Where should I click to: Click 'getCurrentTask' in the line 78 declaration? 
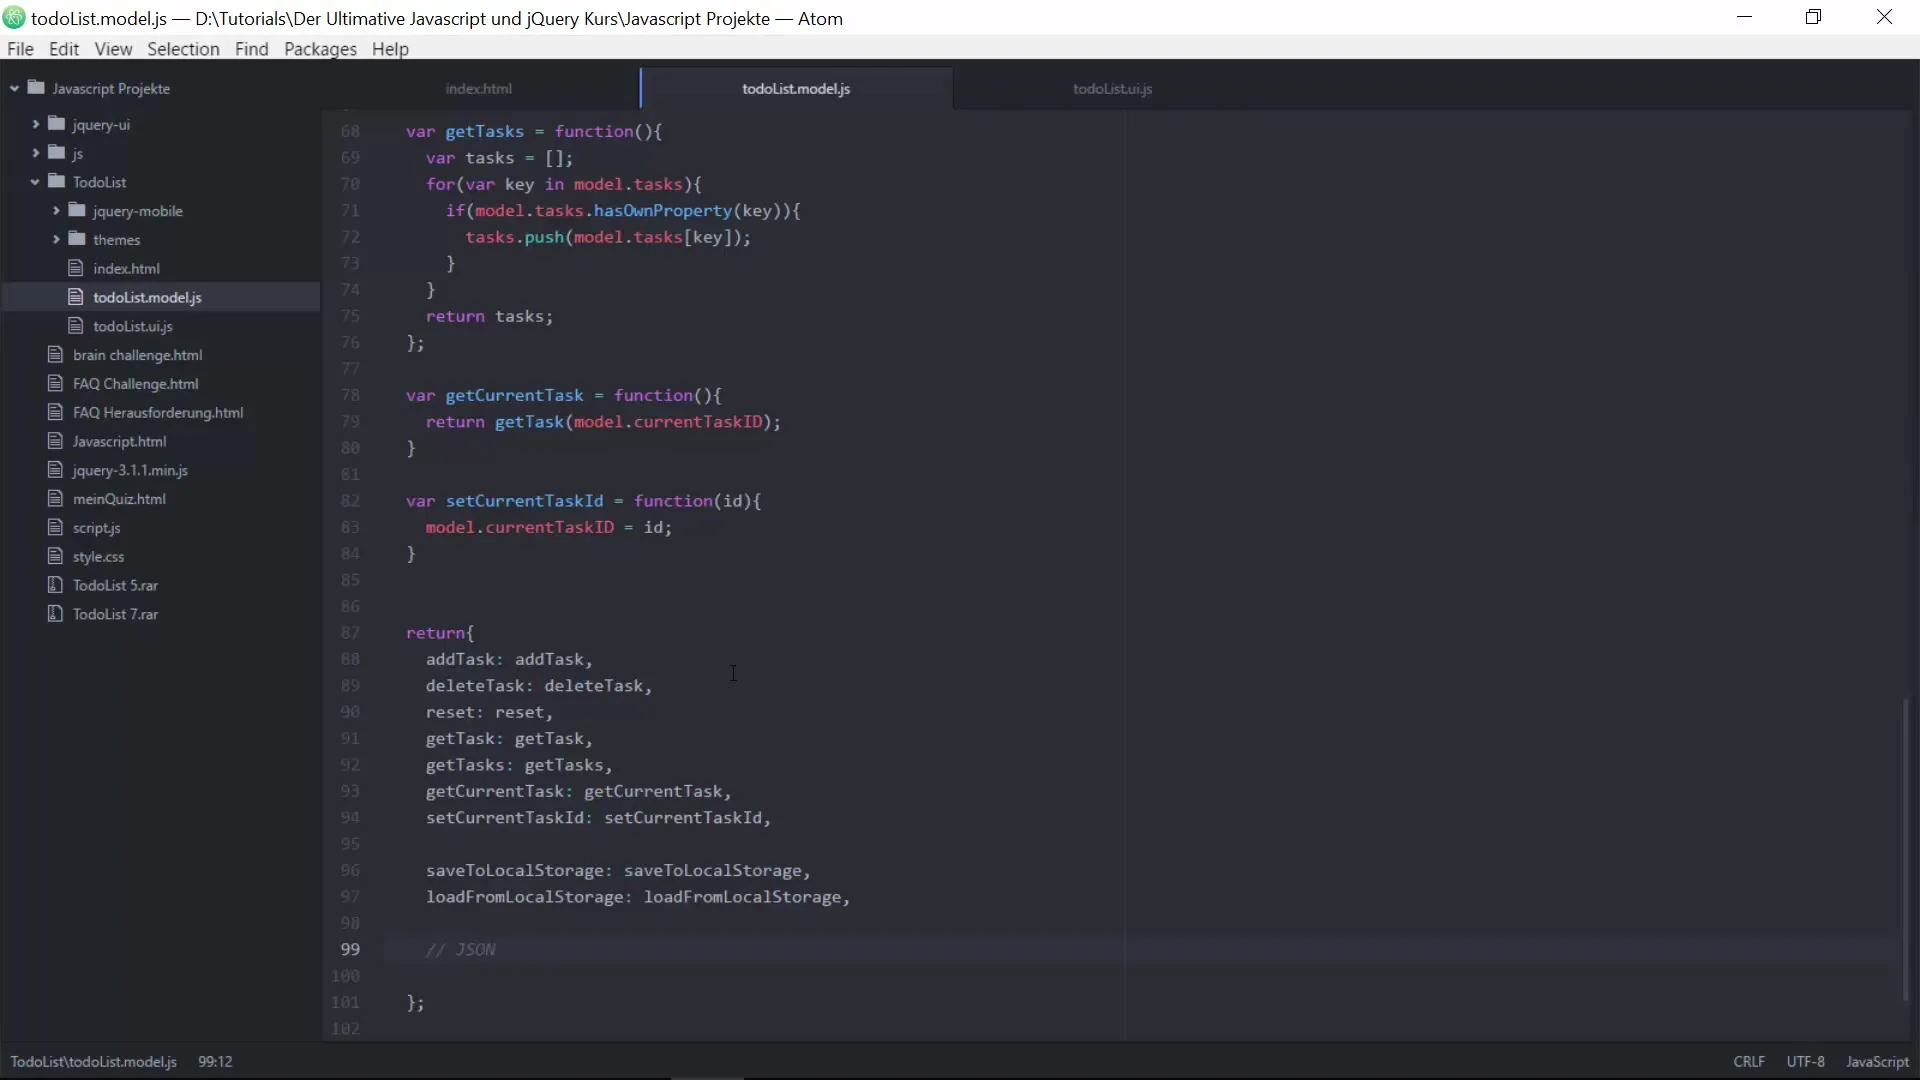tap(514, 395)
